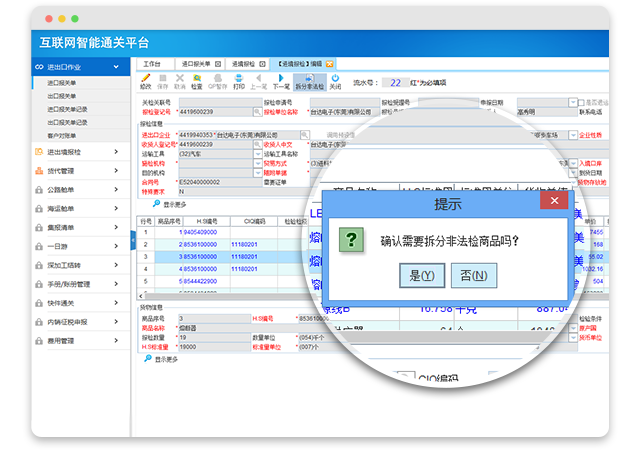Screen dimensions: 640x458
Task: Click the question mark icon in the 提示 dialog
Action: click(x=351, y=240)
